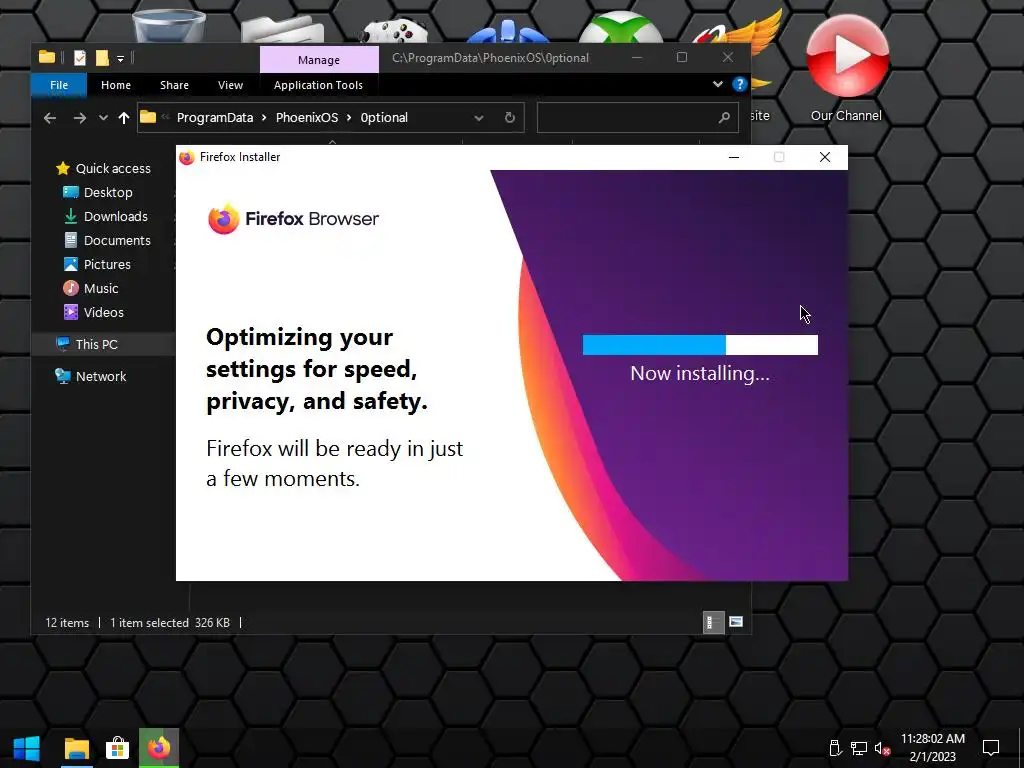Image resolution: width=1024 pixels, height=768 pixels.
Task: Click the Firefox installer taskbar icon
Action: [x=159, y=748]
